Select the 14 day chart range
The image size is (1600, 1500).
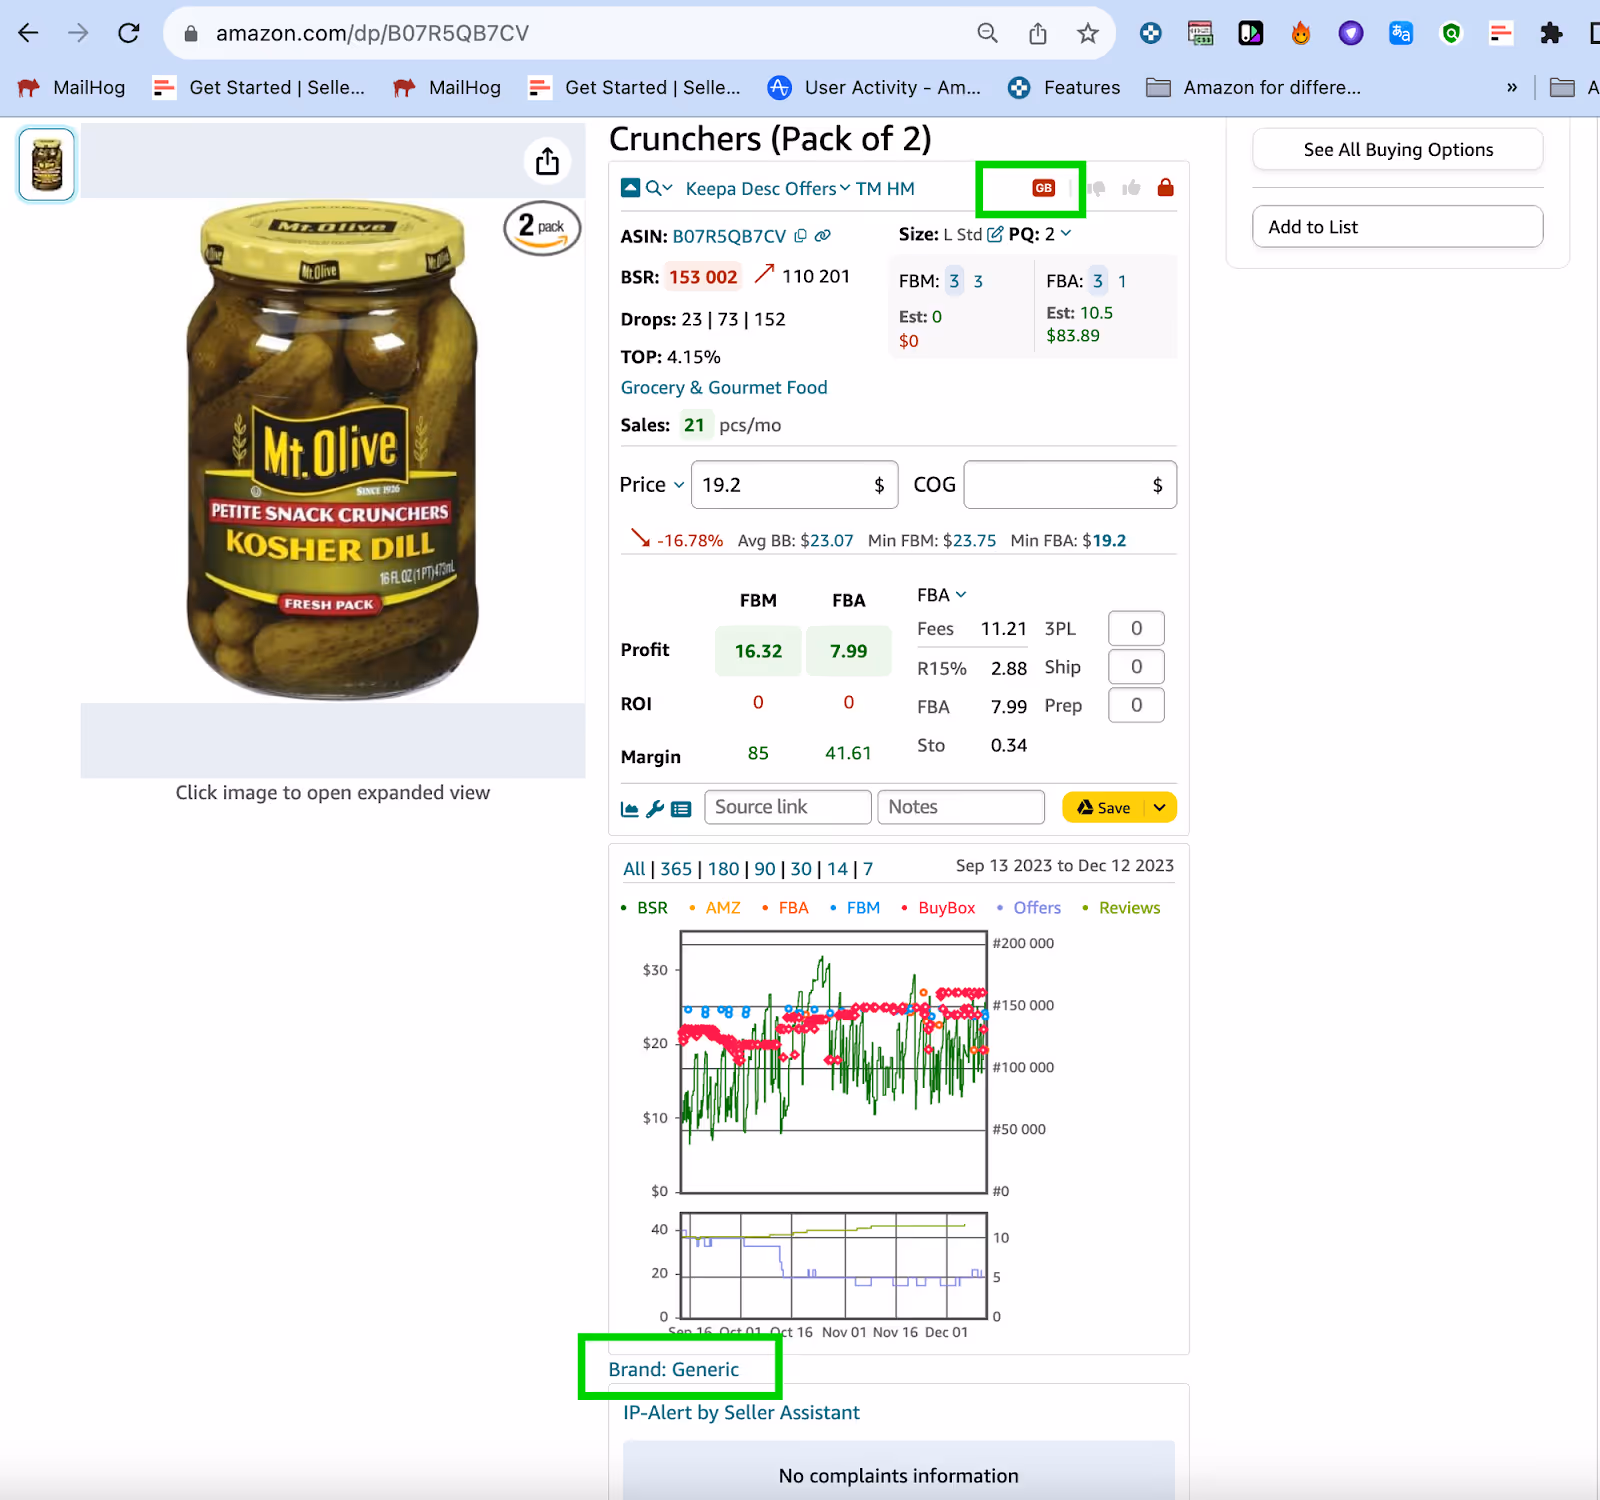[838, 869]
